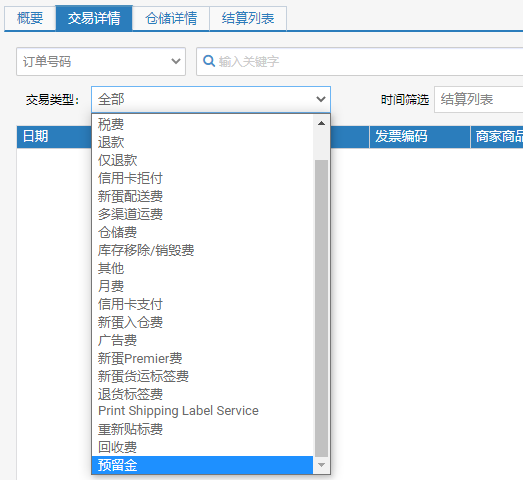The height and width of the screenshot is (480, 523).
Task: Click the dropdown list scroll-down arrow
Action: 321,465
